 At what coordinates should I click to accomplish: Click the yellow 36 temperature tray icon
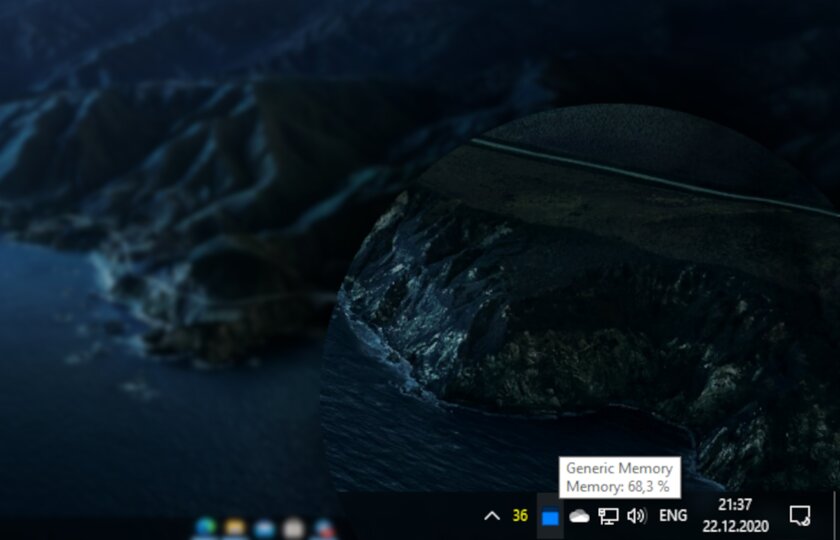tap(520, 516)
